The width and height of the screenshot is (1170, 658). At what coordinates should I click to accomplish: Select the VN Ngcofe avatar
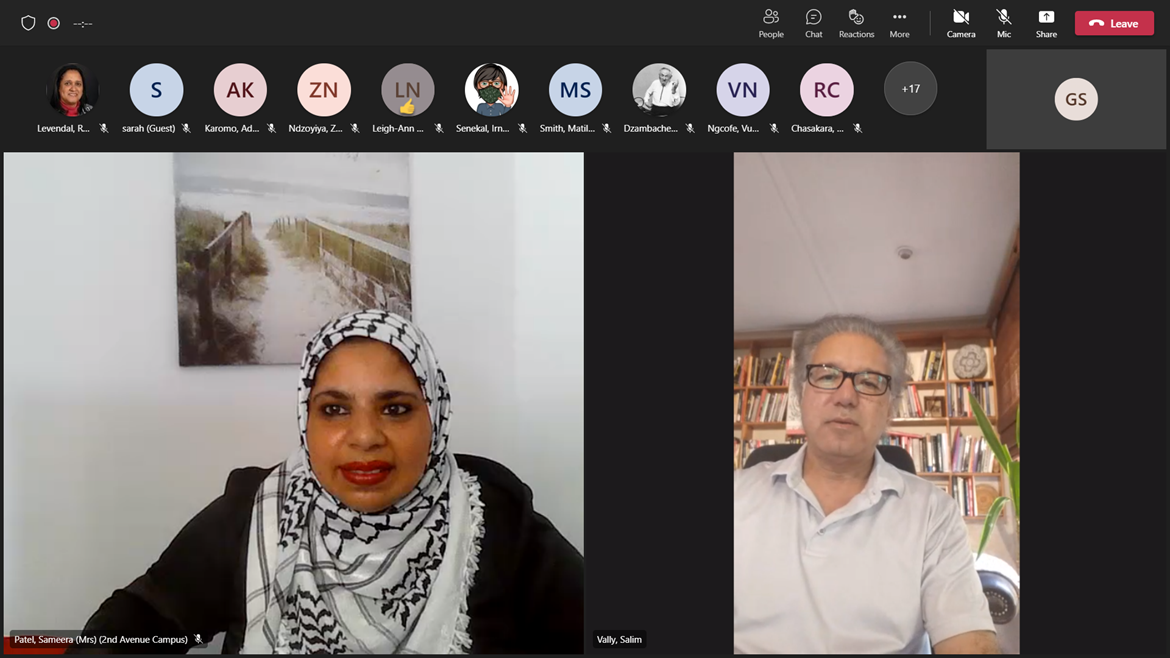[x=742, y=90]
